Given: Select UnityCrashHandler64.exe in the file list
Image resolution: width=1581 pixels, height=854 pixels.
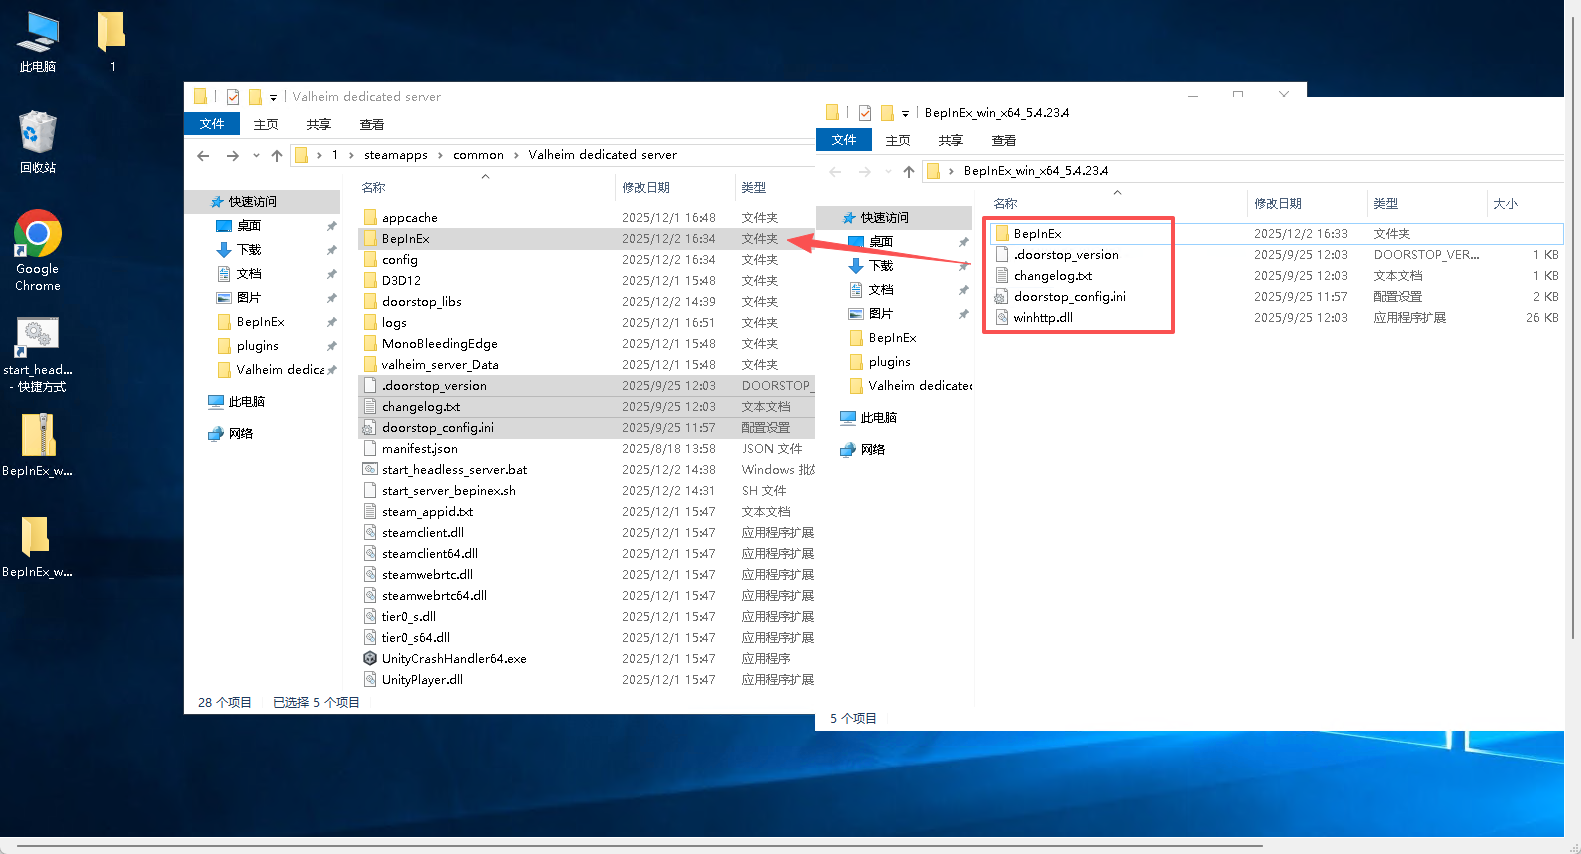Looking at the screenshot, I should 453,659.
